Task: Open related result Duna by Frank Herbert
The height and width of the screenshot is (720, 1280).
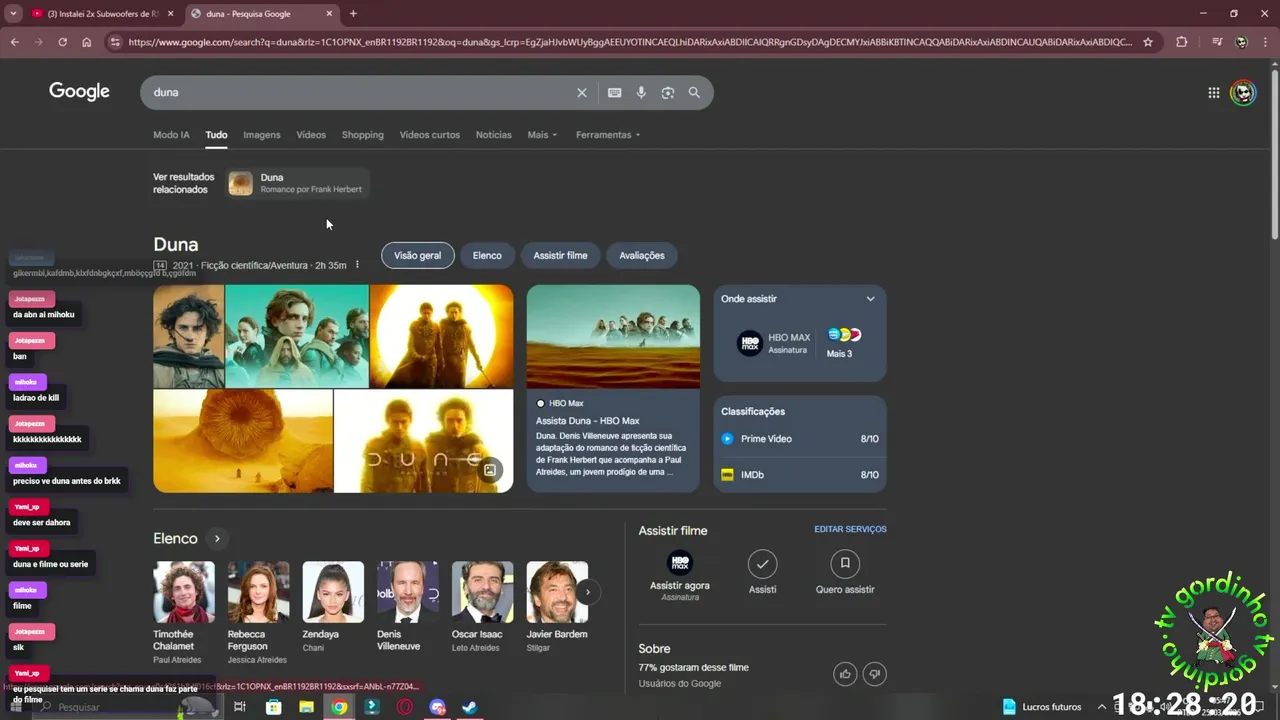Action: click(x=297, y=183)
